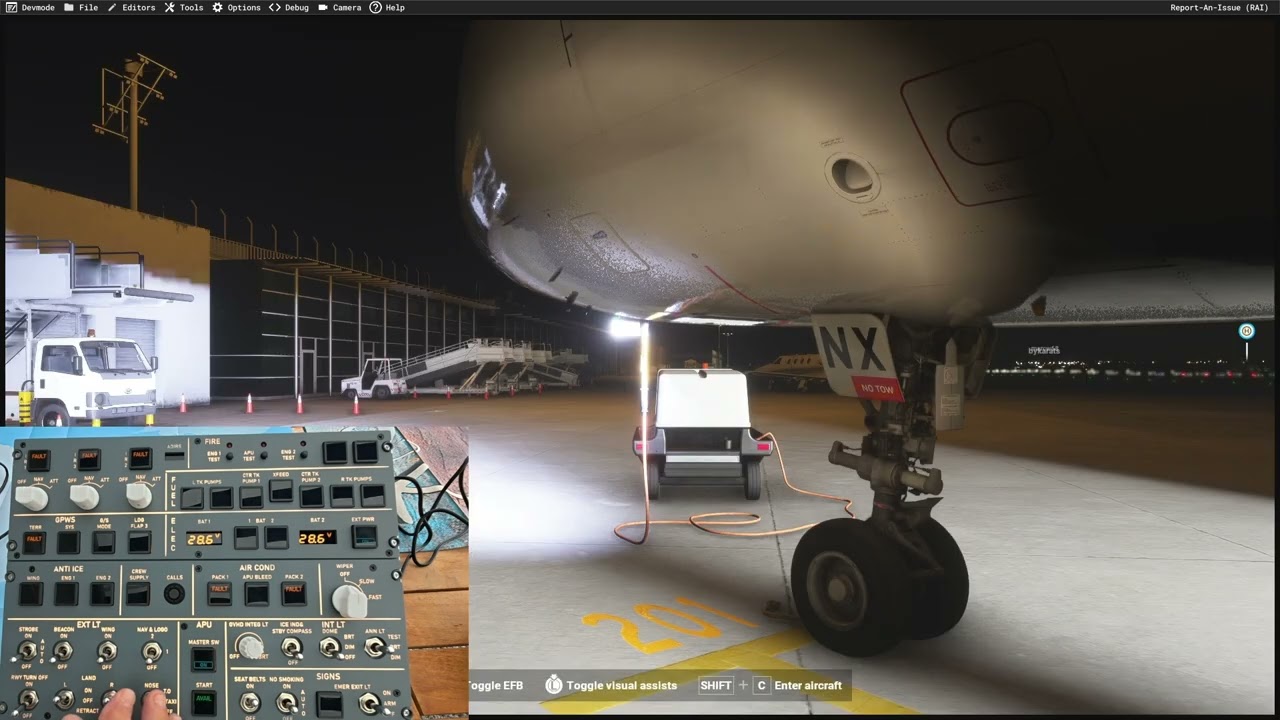Flip the NAV & LOGO switch
Screen dimensions: 1280x720
[x=151, y=651]
